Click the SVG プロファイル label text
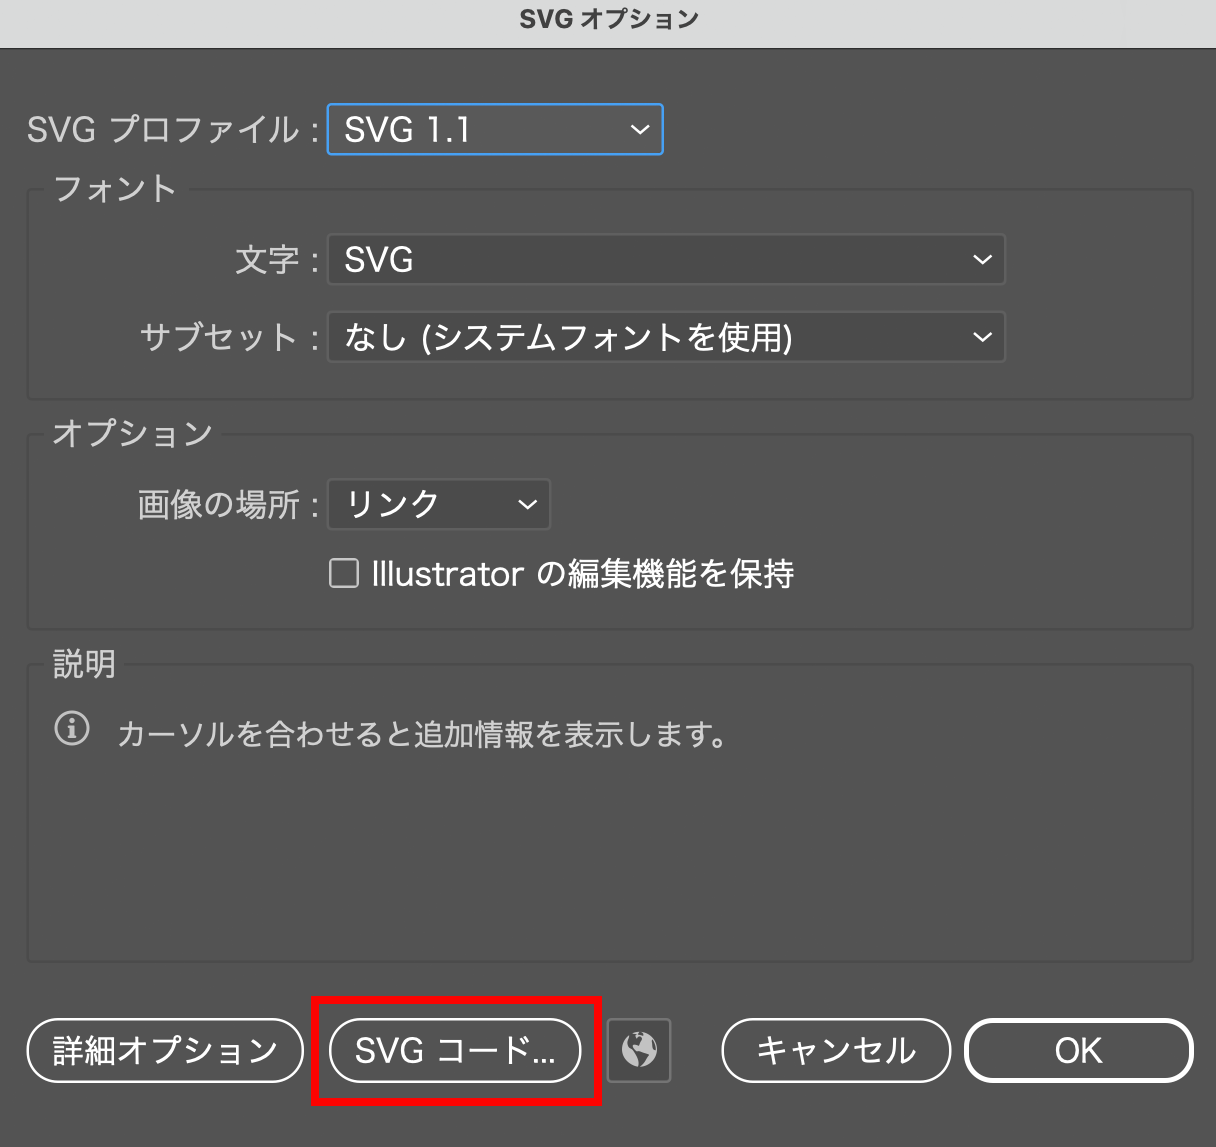 click(x=163, y=130)
